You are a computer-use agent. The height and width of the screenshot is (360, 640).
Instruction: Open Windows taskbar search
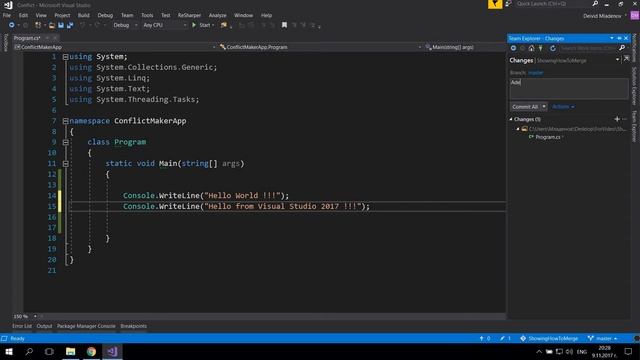point(29,351)
